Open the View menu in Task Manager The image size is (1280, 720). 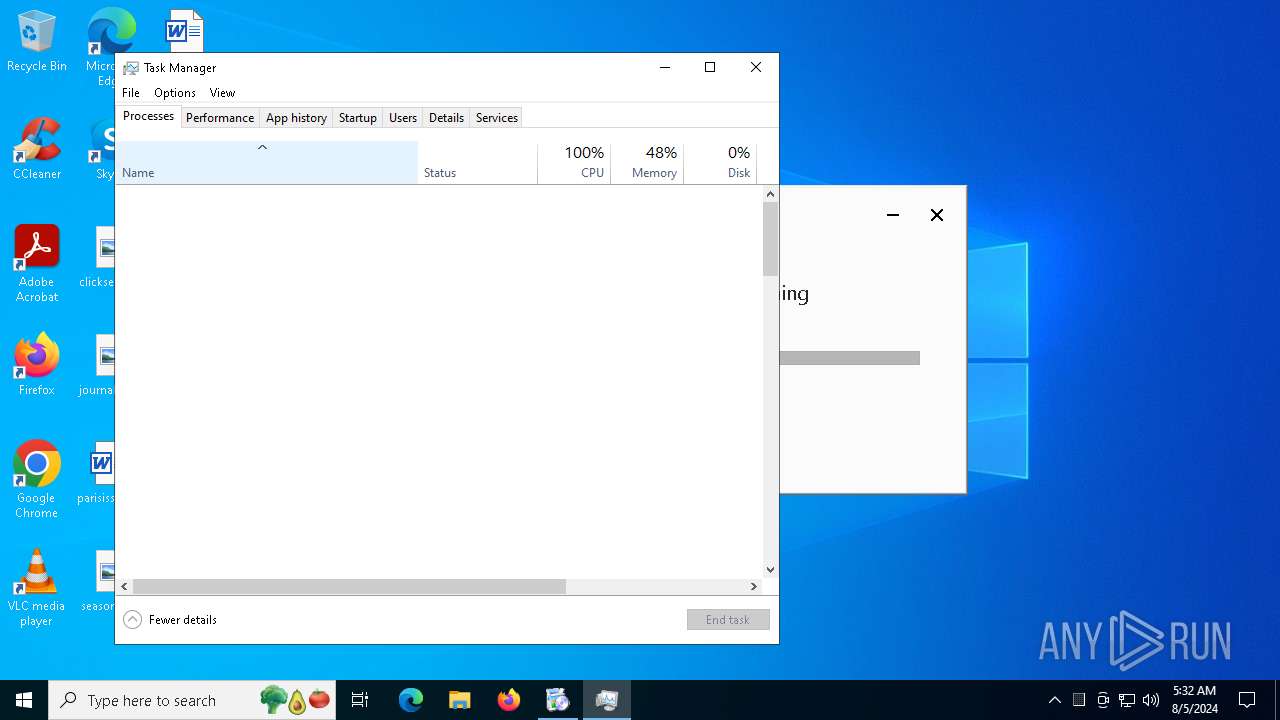[222, 93]
